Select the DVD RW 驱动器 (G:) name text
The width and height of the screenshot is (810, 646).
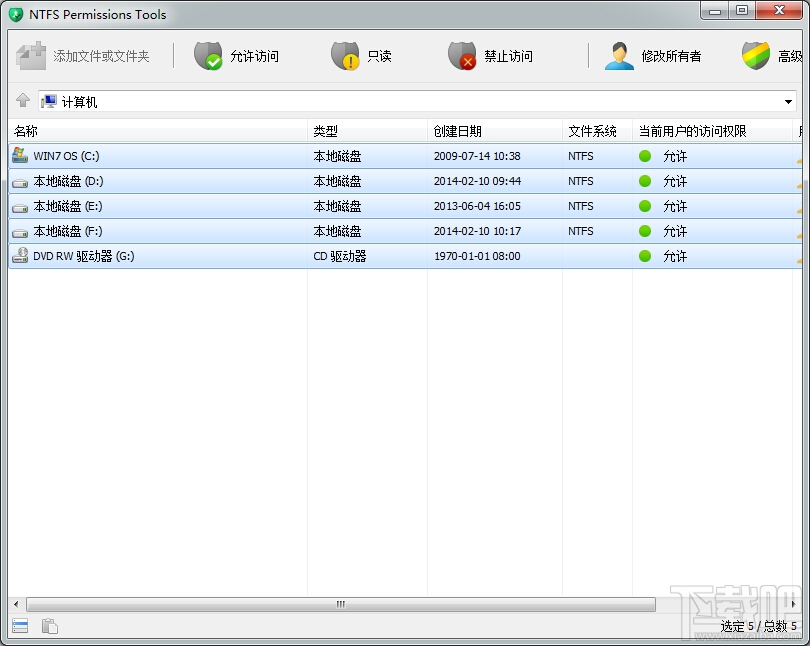click(x=84, y=256)
